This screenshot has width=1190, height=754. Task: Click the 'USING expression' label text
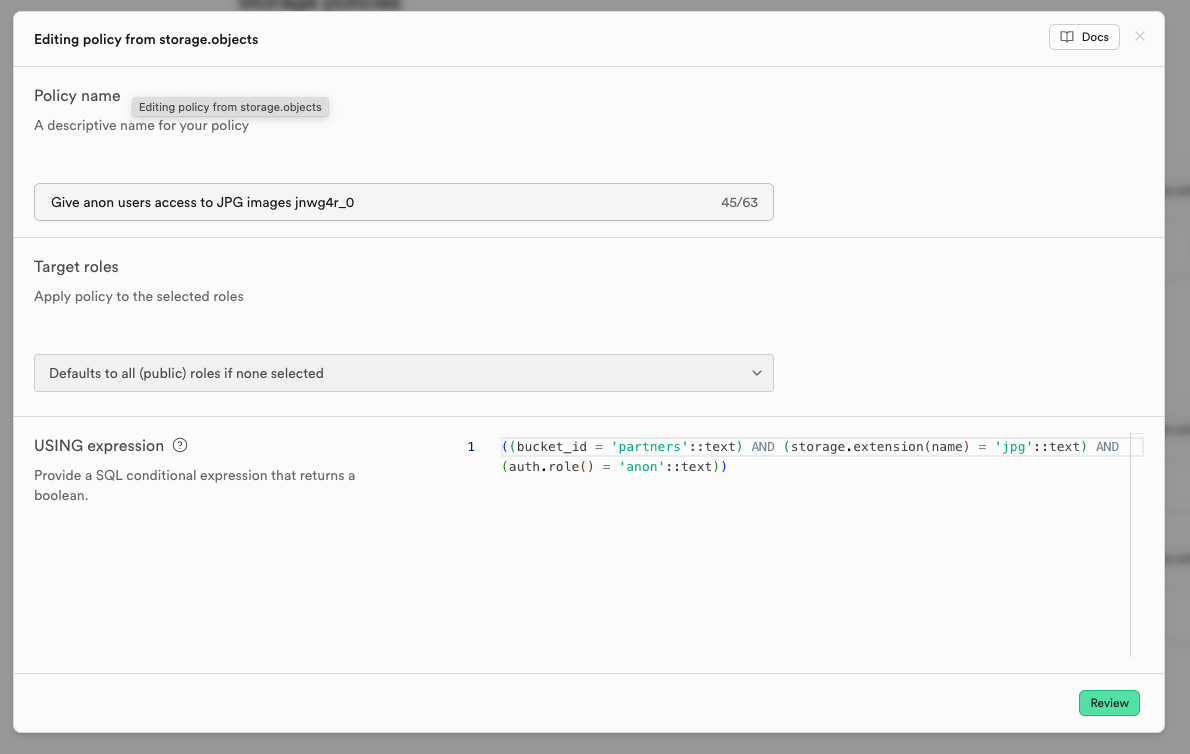pos(99,446)
